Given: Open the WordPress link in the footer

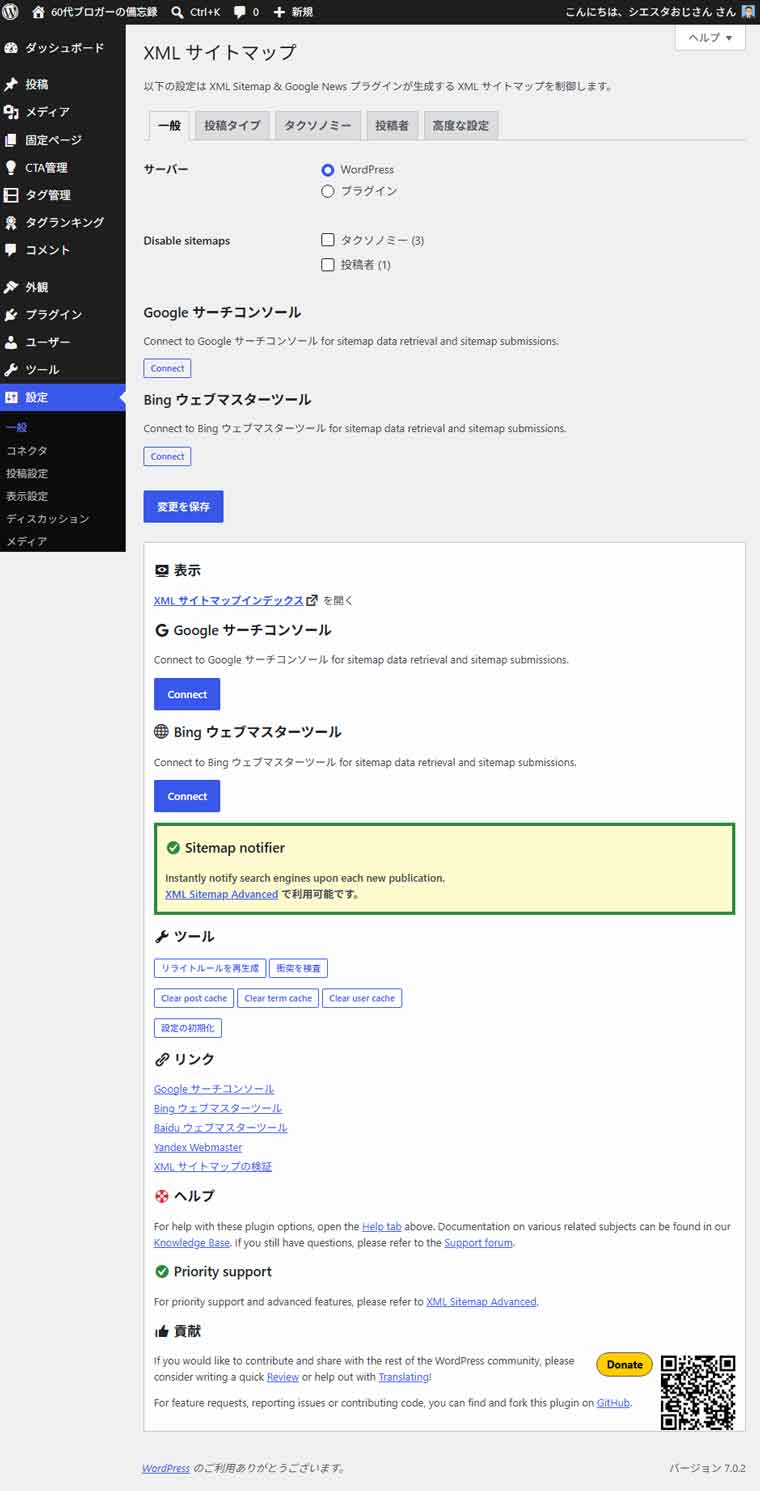Looking at the screenshot, I should click(x=166, y=1468).
